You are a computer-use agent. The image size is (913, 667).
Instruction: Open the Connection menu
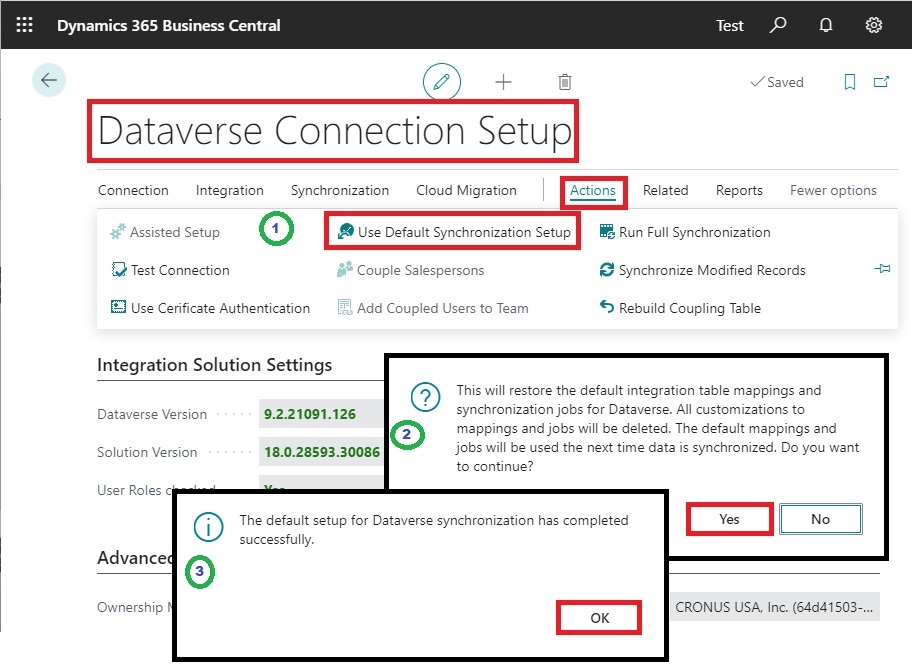pos(133,190)
